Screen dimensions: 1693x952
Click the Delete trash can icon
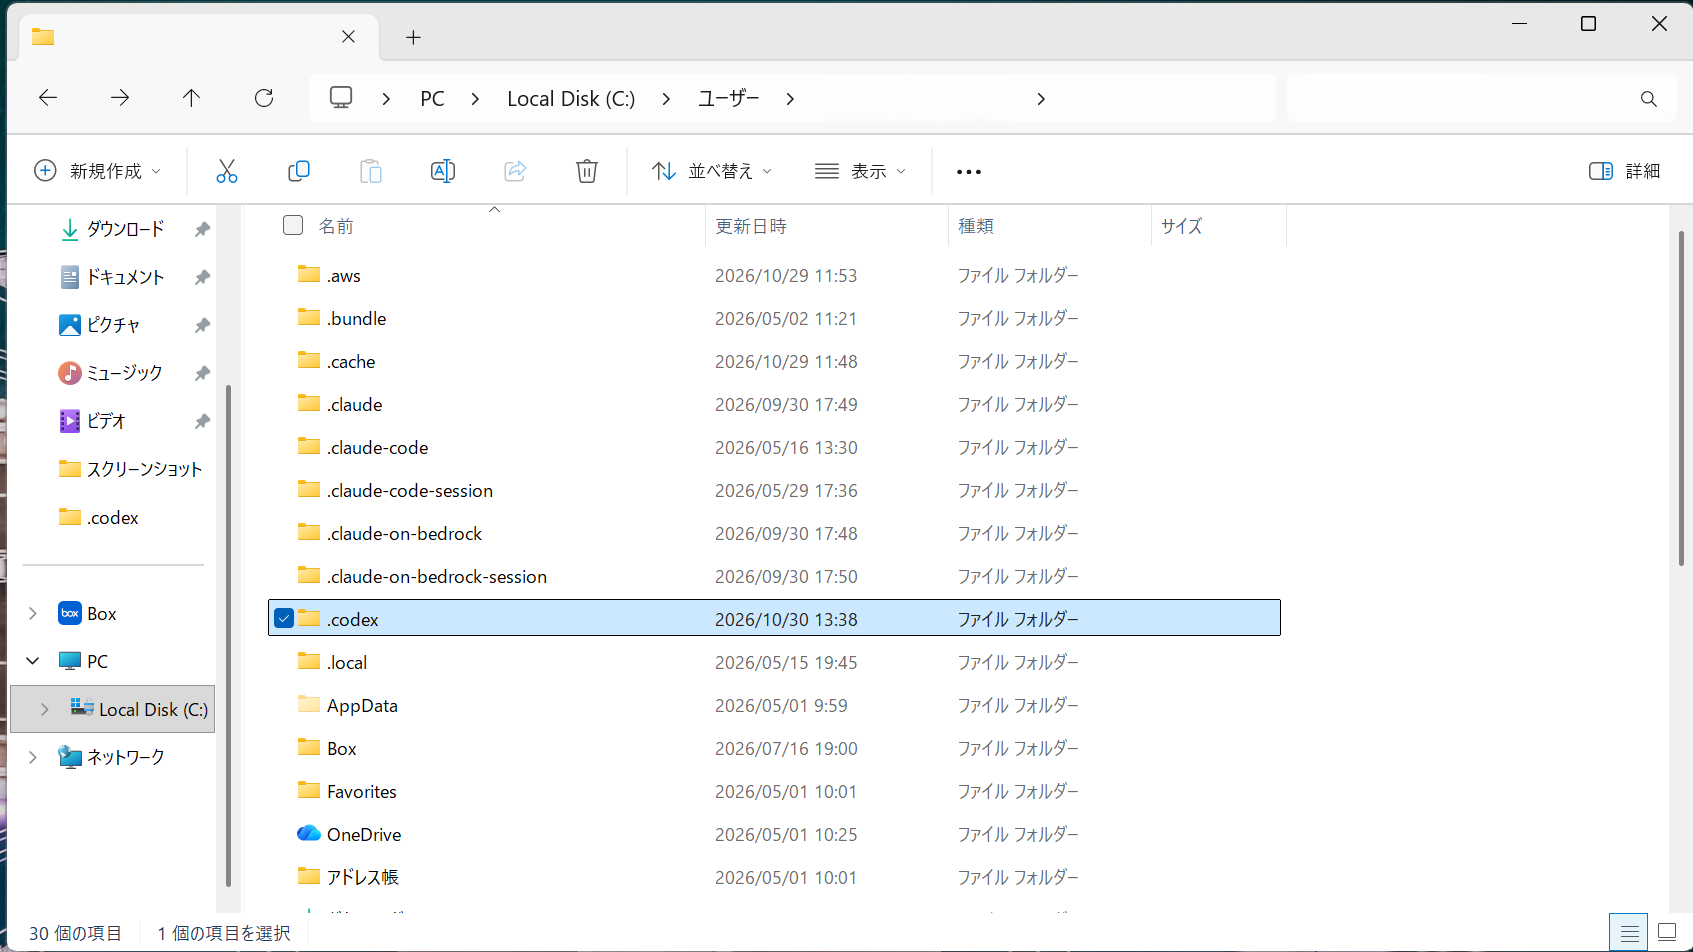point(587,171)
